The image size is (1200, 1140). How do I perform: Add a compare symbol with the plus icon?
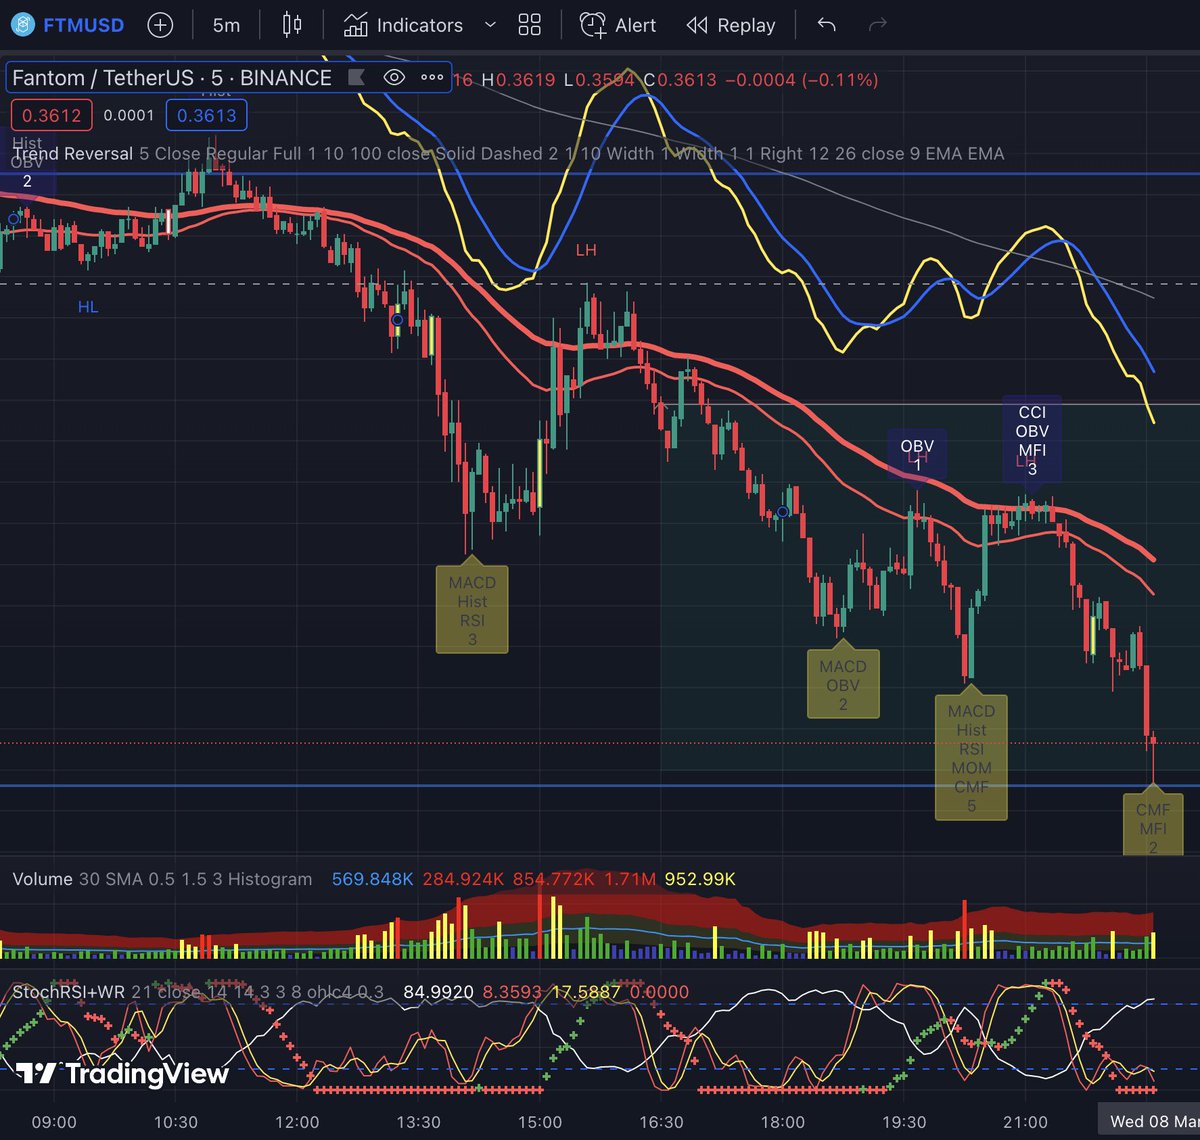click(160, 25)
